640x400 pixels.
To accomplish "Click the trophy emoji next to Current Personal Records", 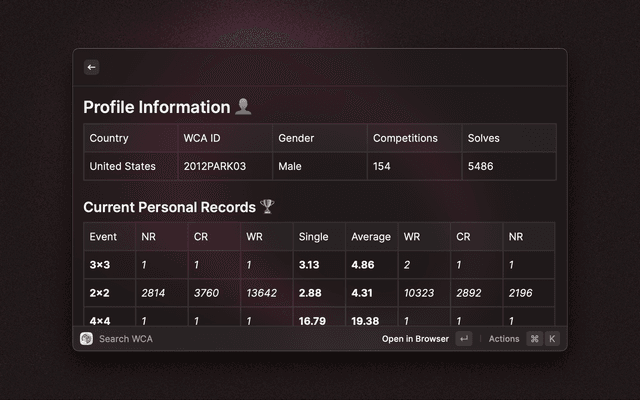I will [267, 207].
